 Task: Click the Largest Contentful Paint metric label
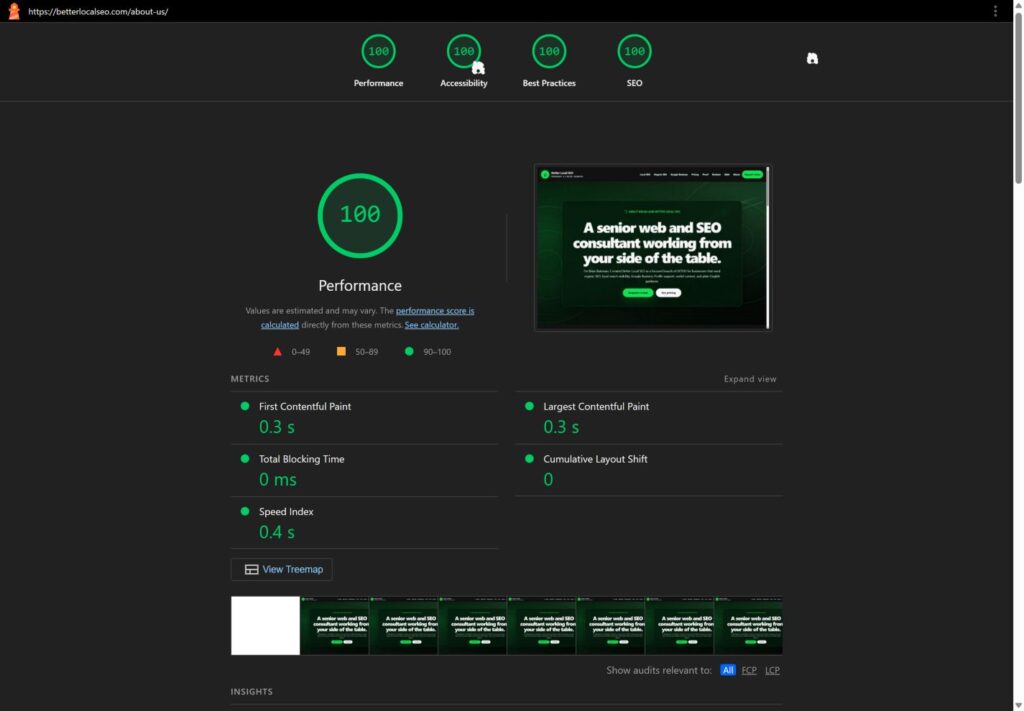pyautogui.click(x=596, y=406)
